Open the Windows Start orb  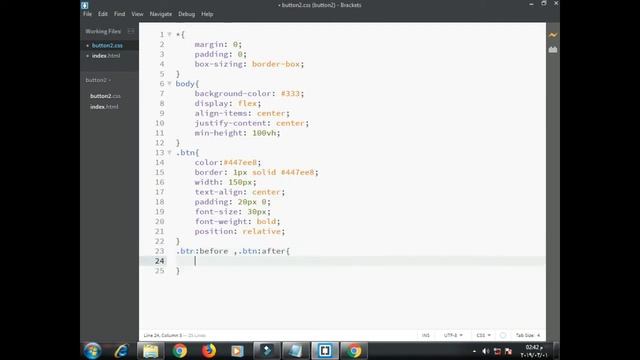tap(92, 351)
